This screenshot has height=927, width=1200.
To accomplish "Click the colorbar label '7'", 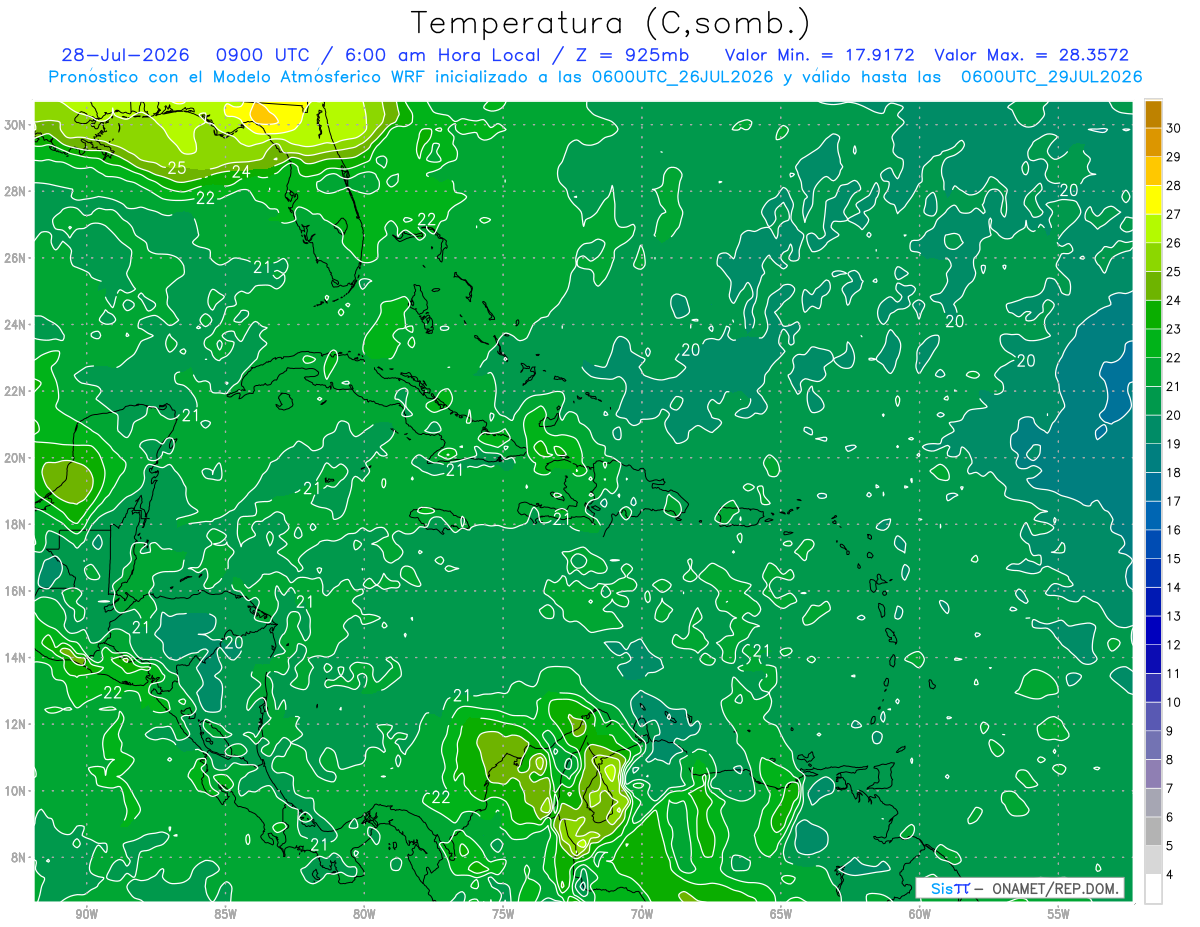I will click(x=1169, y=789).
